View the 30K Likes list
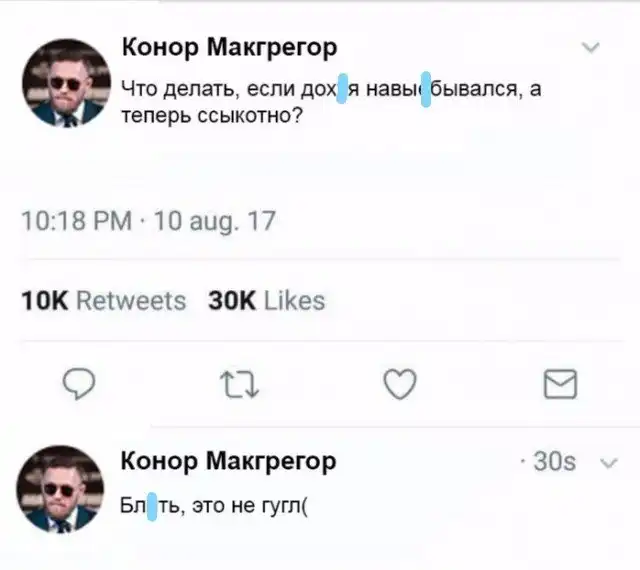The height and width of the screenshot is (570, 640). (266, 300)
